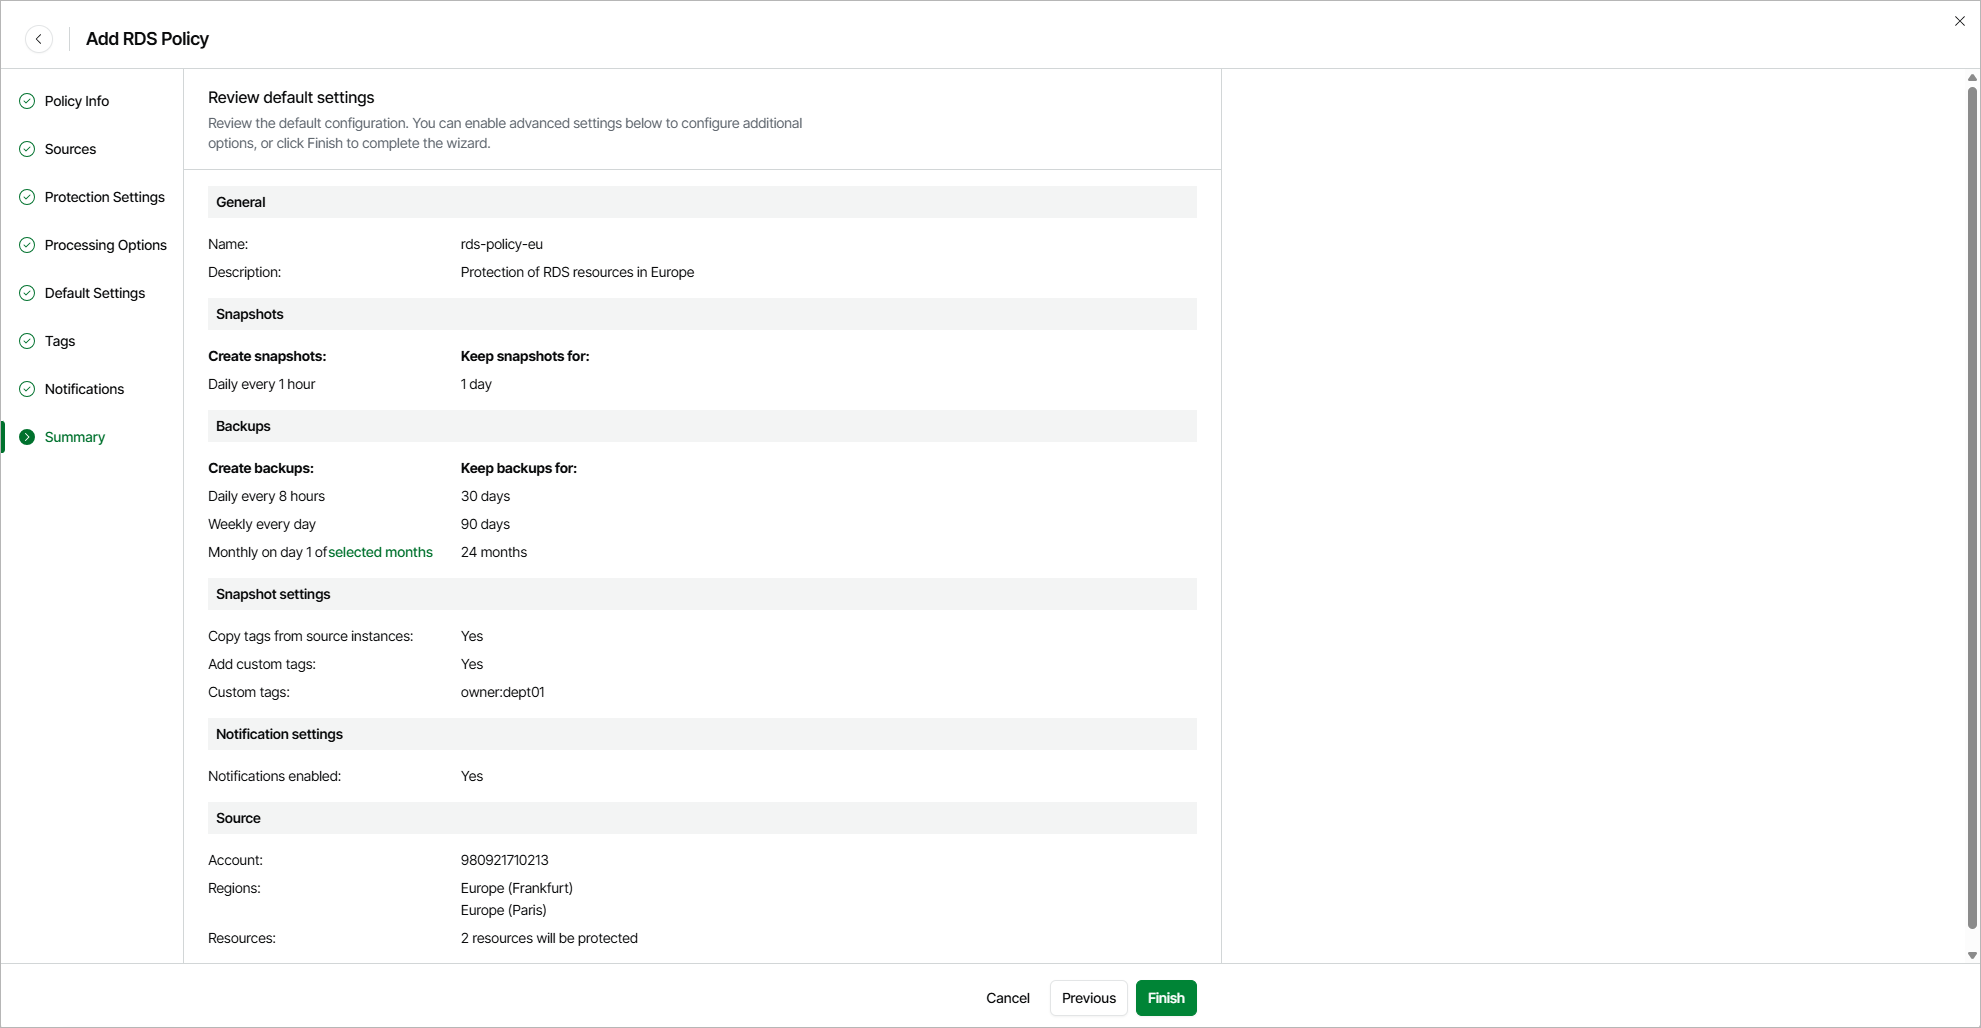The image size is (1981, 1028).
Task: Close the Add RDS Policy wizard
Action: (1959, 21)
